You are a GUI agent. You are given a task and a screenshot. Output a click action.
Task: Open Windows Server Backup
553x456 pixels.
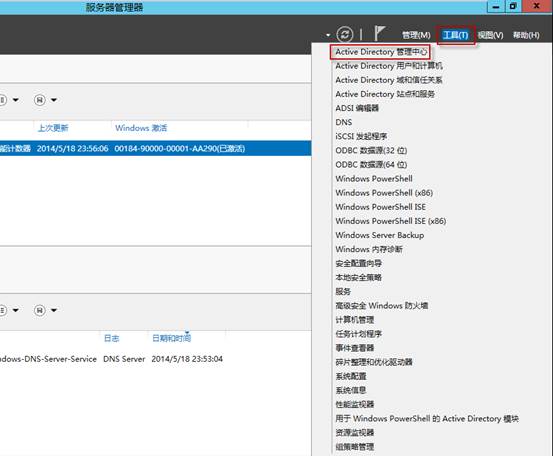click(379, 235)
